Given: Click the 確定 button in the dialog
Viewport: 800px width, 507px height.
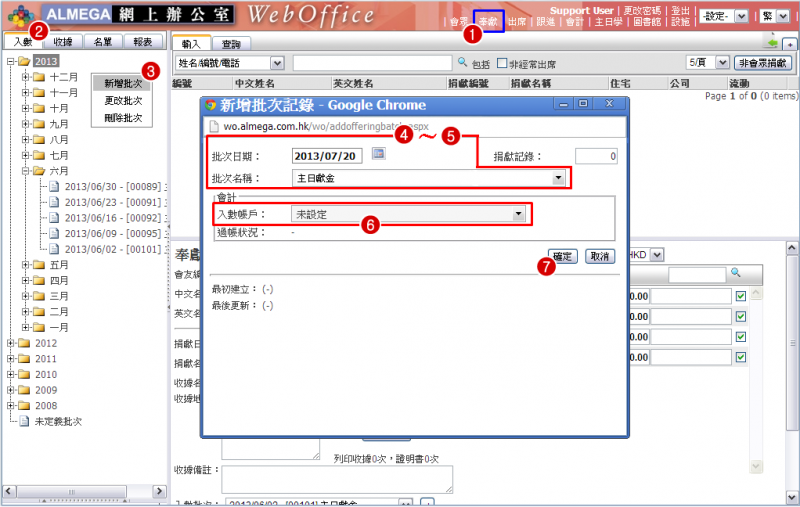Looking at the screenshot, I should click(562, 256).
